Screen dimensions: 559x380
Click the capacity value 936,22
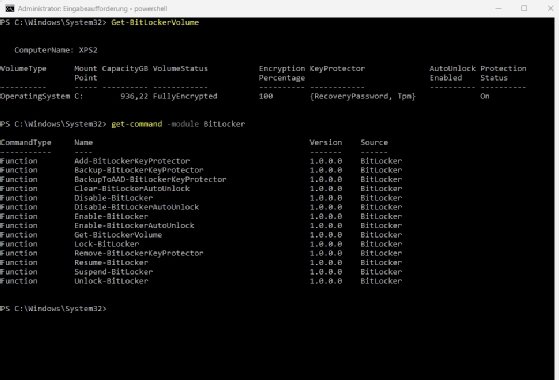point(134,96)
